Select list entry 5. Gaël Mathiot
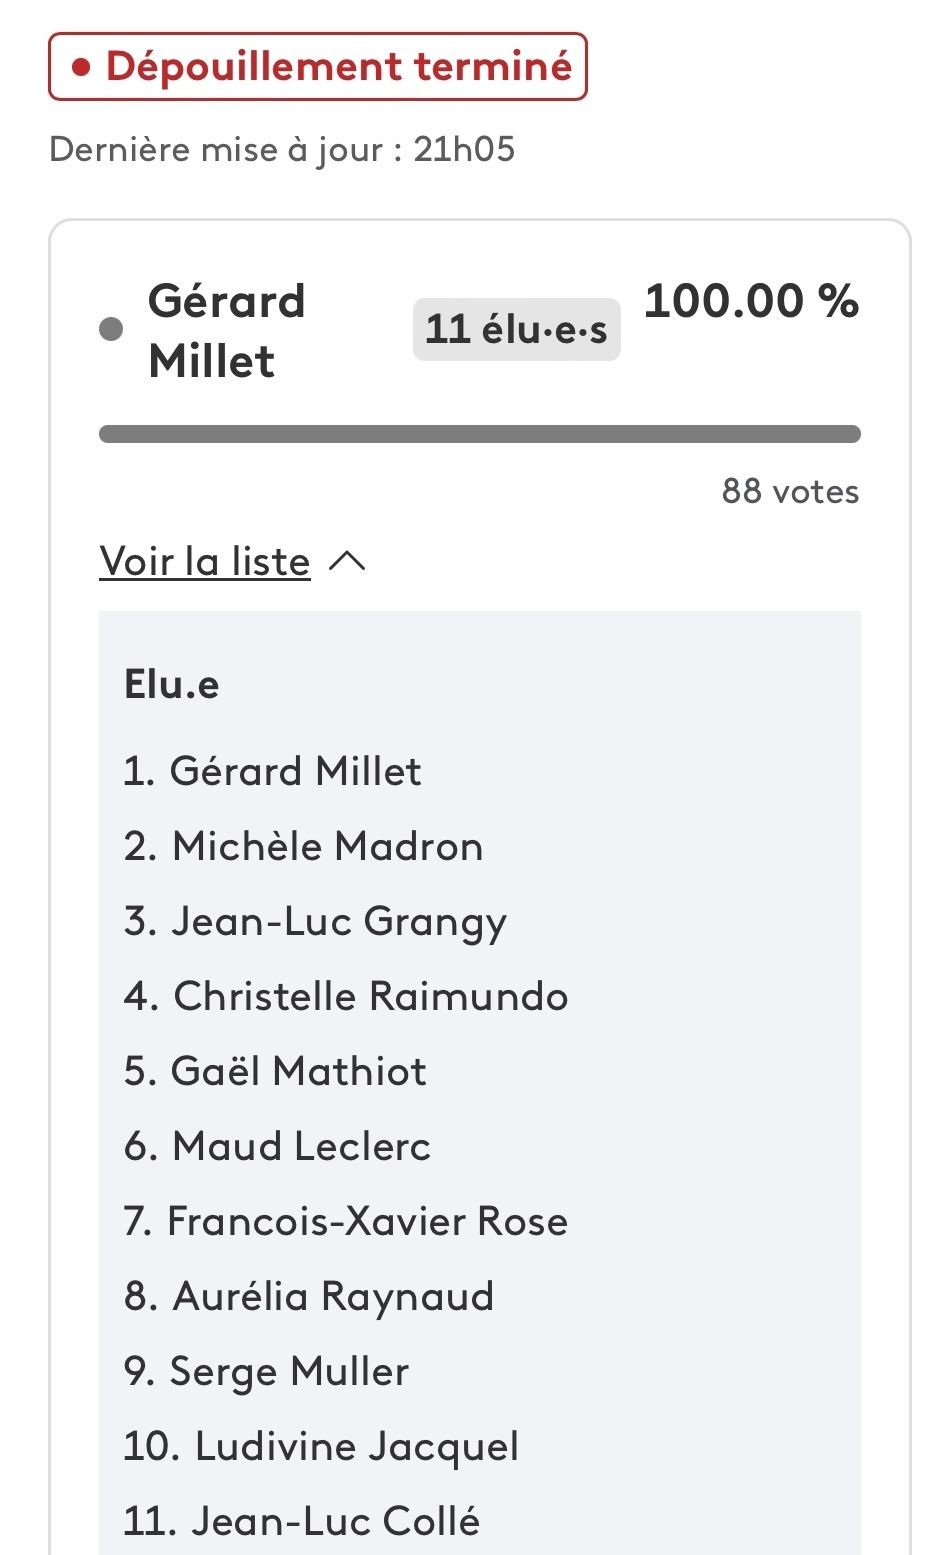Viewport: 943px width, 1555px height. pos(275,1071)
